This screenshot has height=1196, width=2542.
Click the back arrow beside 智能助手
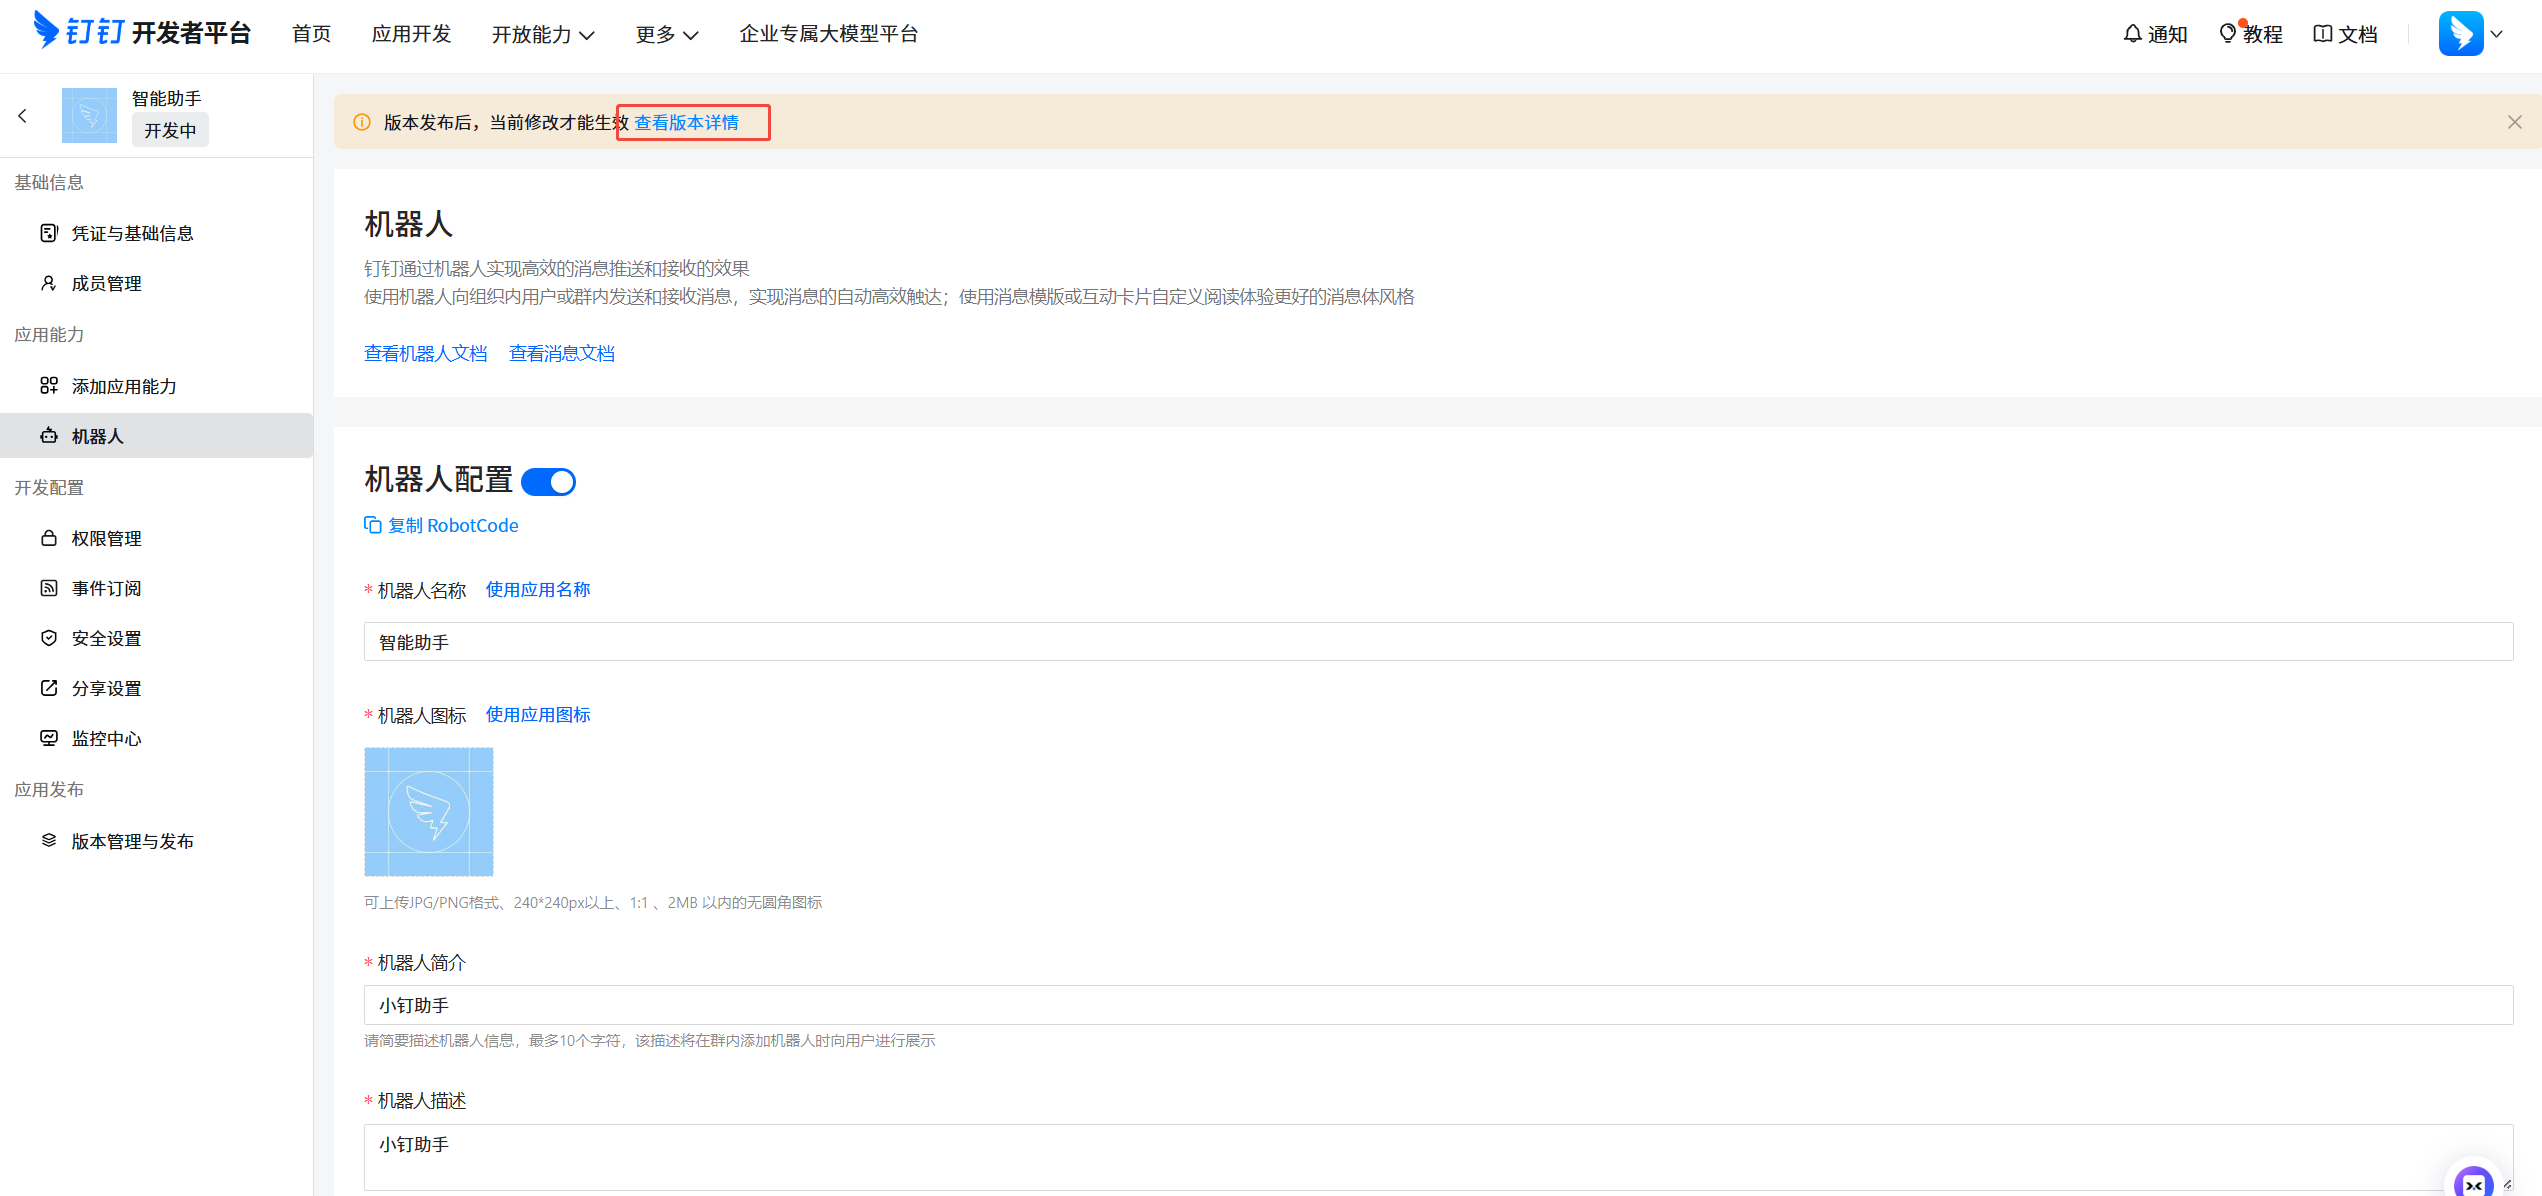click(x=22, y=116)
